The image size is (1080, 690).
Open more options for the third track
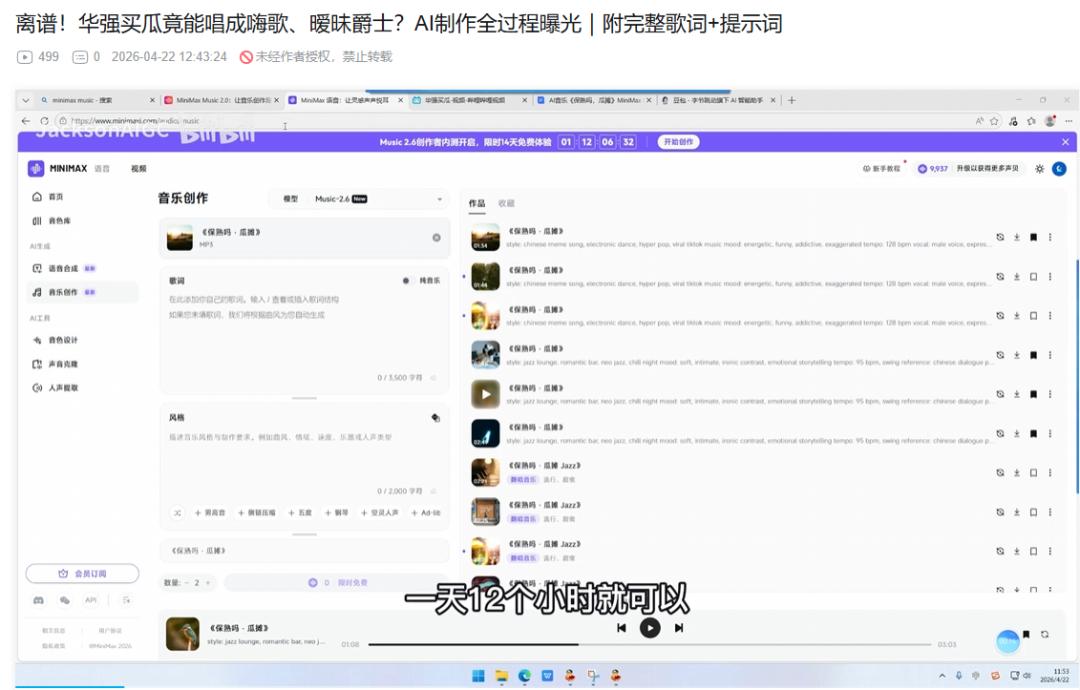pyautogui.click(x=1050, y=316)
